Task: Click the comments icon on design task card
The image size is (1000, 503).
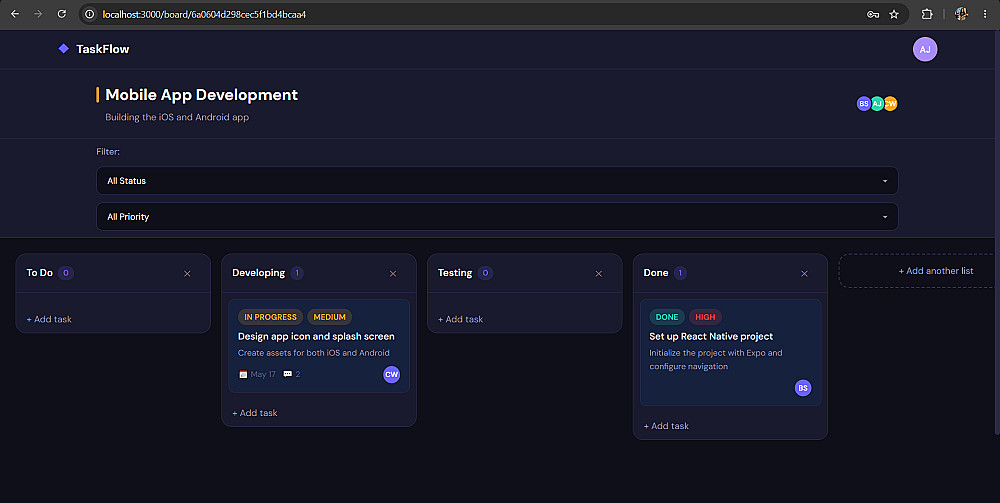Action: (x=288, y=374)
